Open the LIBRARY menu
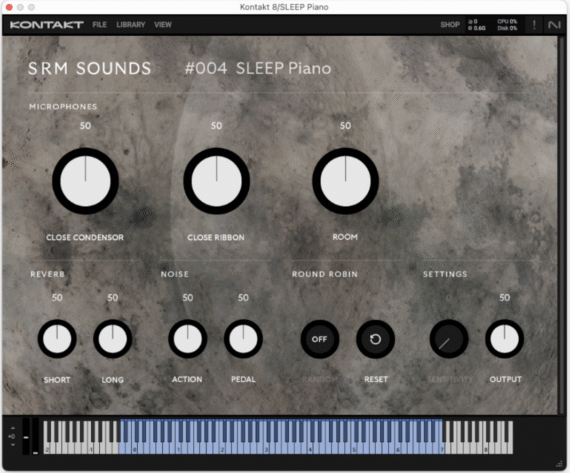The height and width of the screenshot is (473, 570). (x=131, y=25)
